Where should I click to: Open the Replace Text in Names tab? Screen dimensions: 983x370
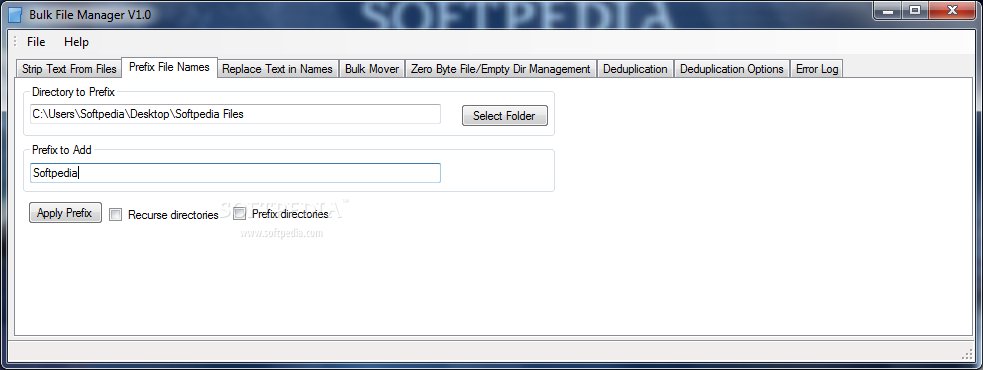(277, 69)
